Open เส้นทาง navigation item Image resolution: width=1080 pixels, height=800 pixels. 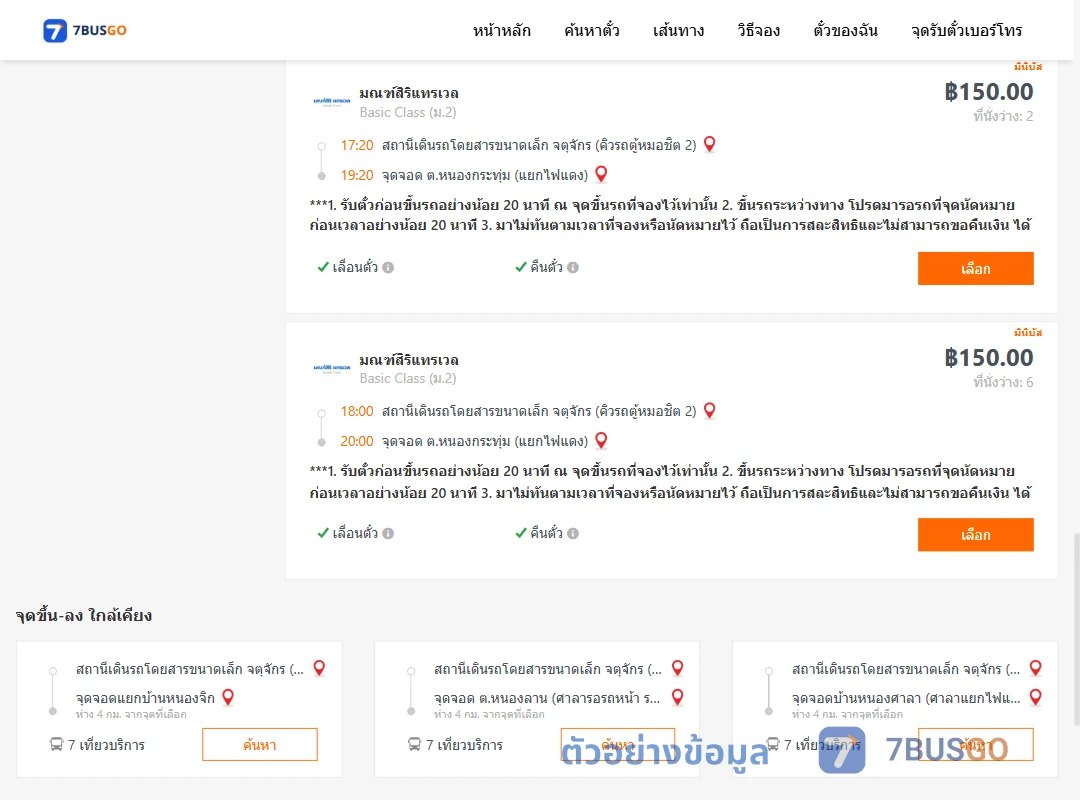pos(678,30)
